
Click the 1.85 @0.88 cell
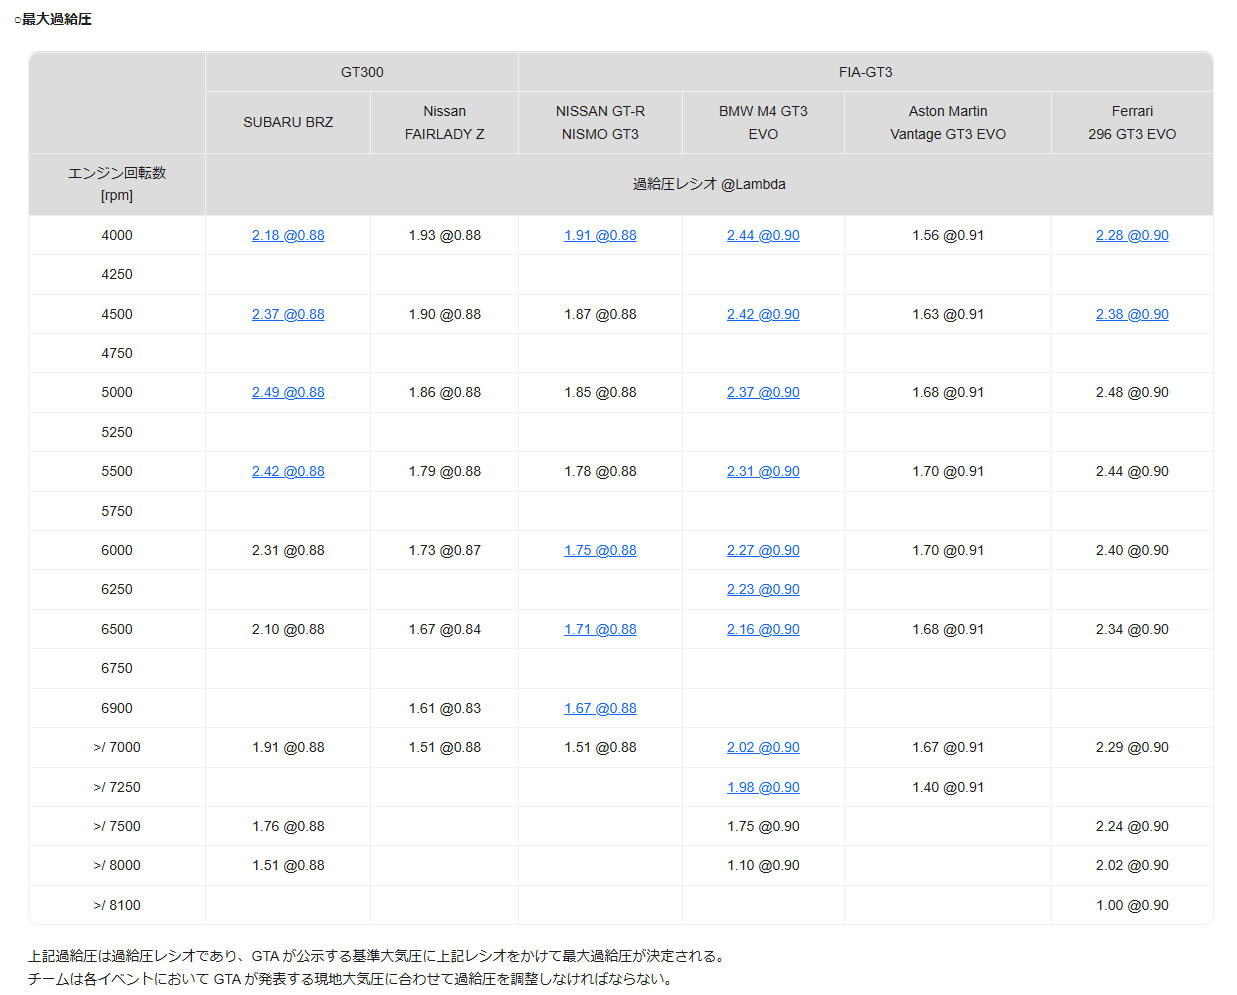tap(600, 392)
